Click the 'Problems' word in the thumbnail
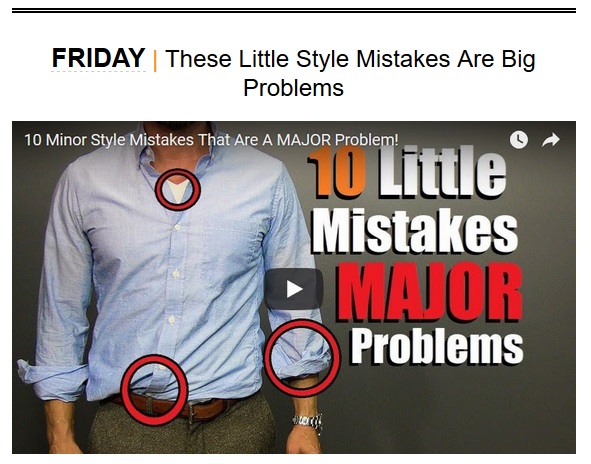The height and width of the screenshot is (464, 591). pyautogui.click(x=436, y=346)
